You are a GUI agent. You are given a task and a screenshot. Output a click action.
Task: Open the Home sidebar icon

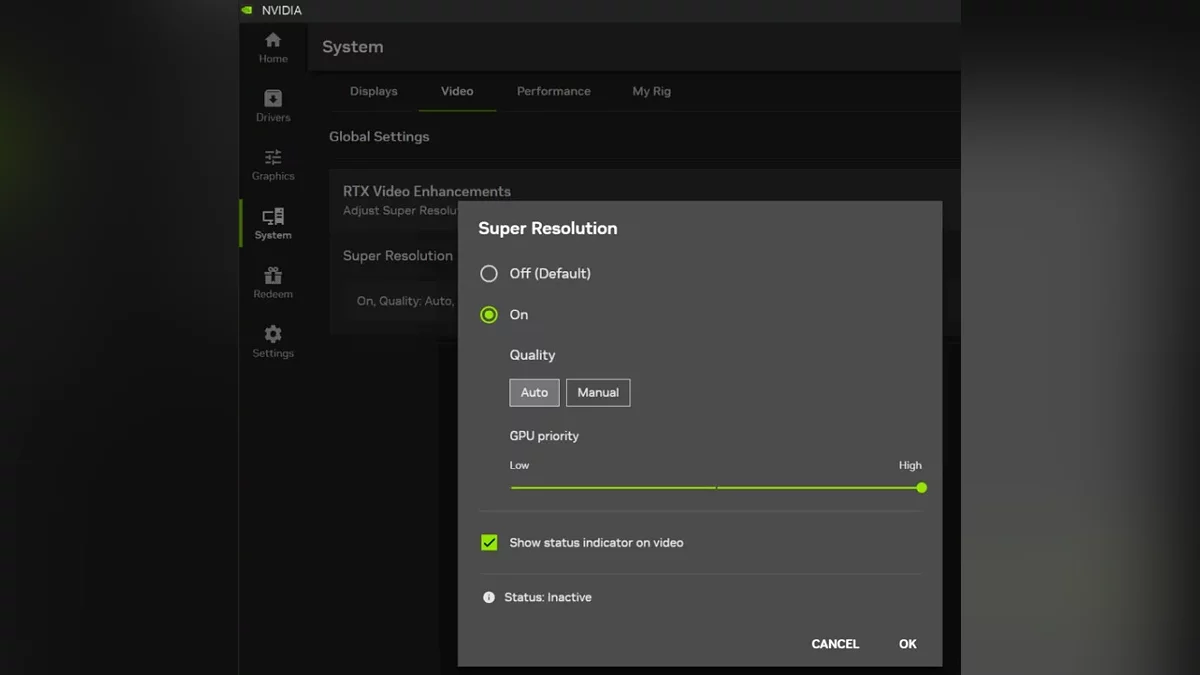coord(273,41)
